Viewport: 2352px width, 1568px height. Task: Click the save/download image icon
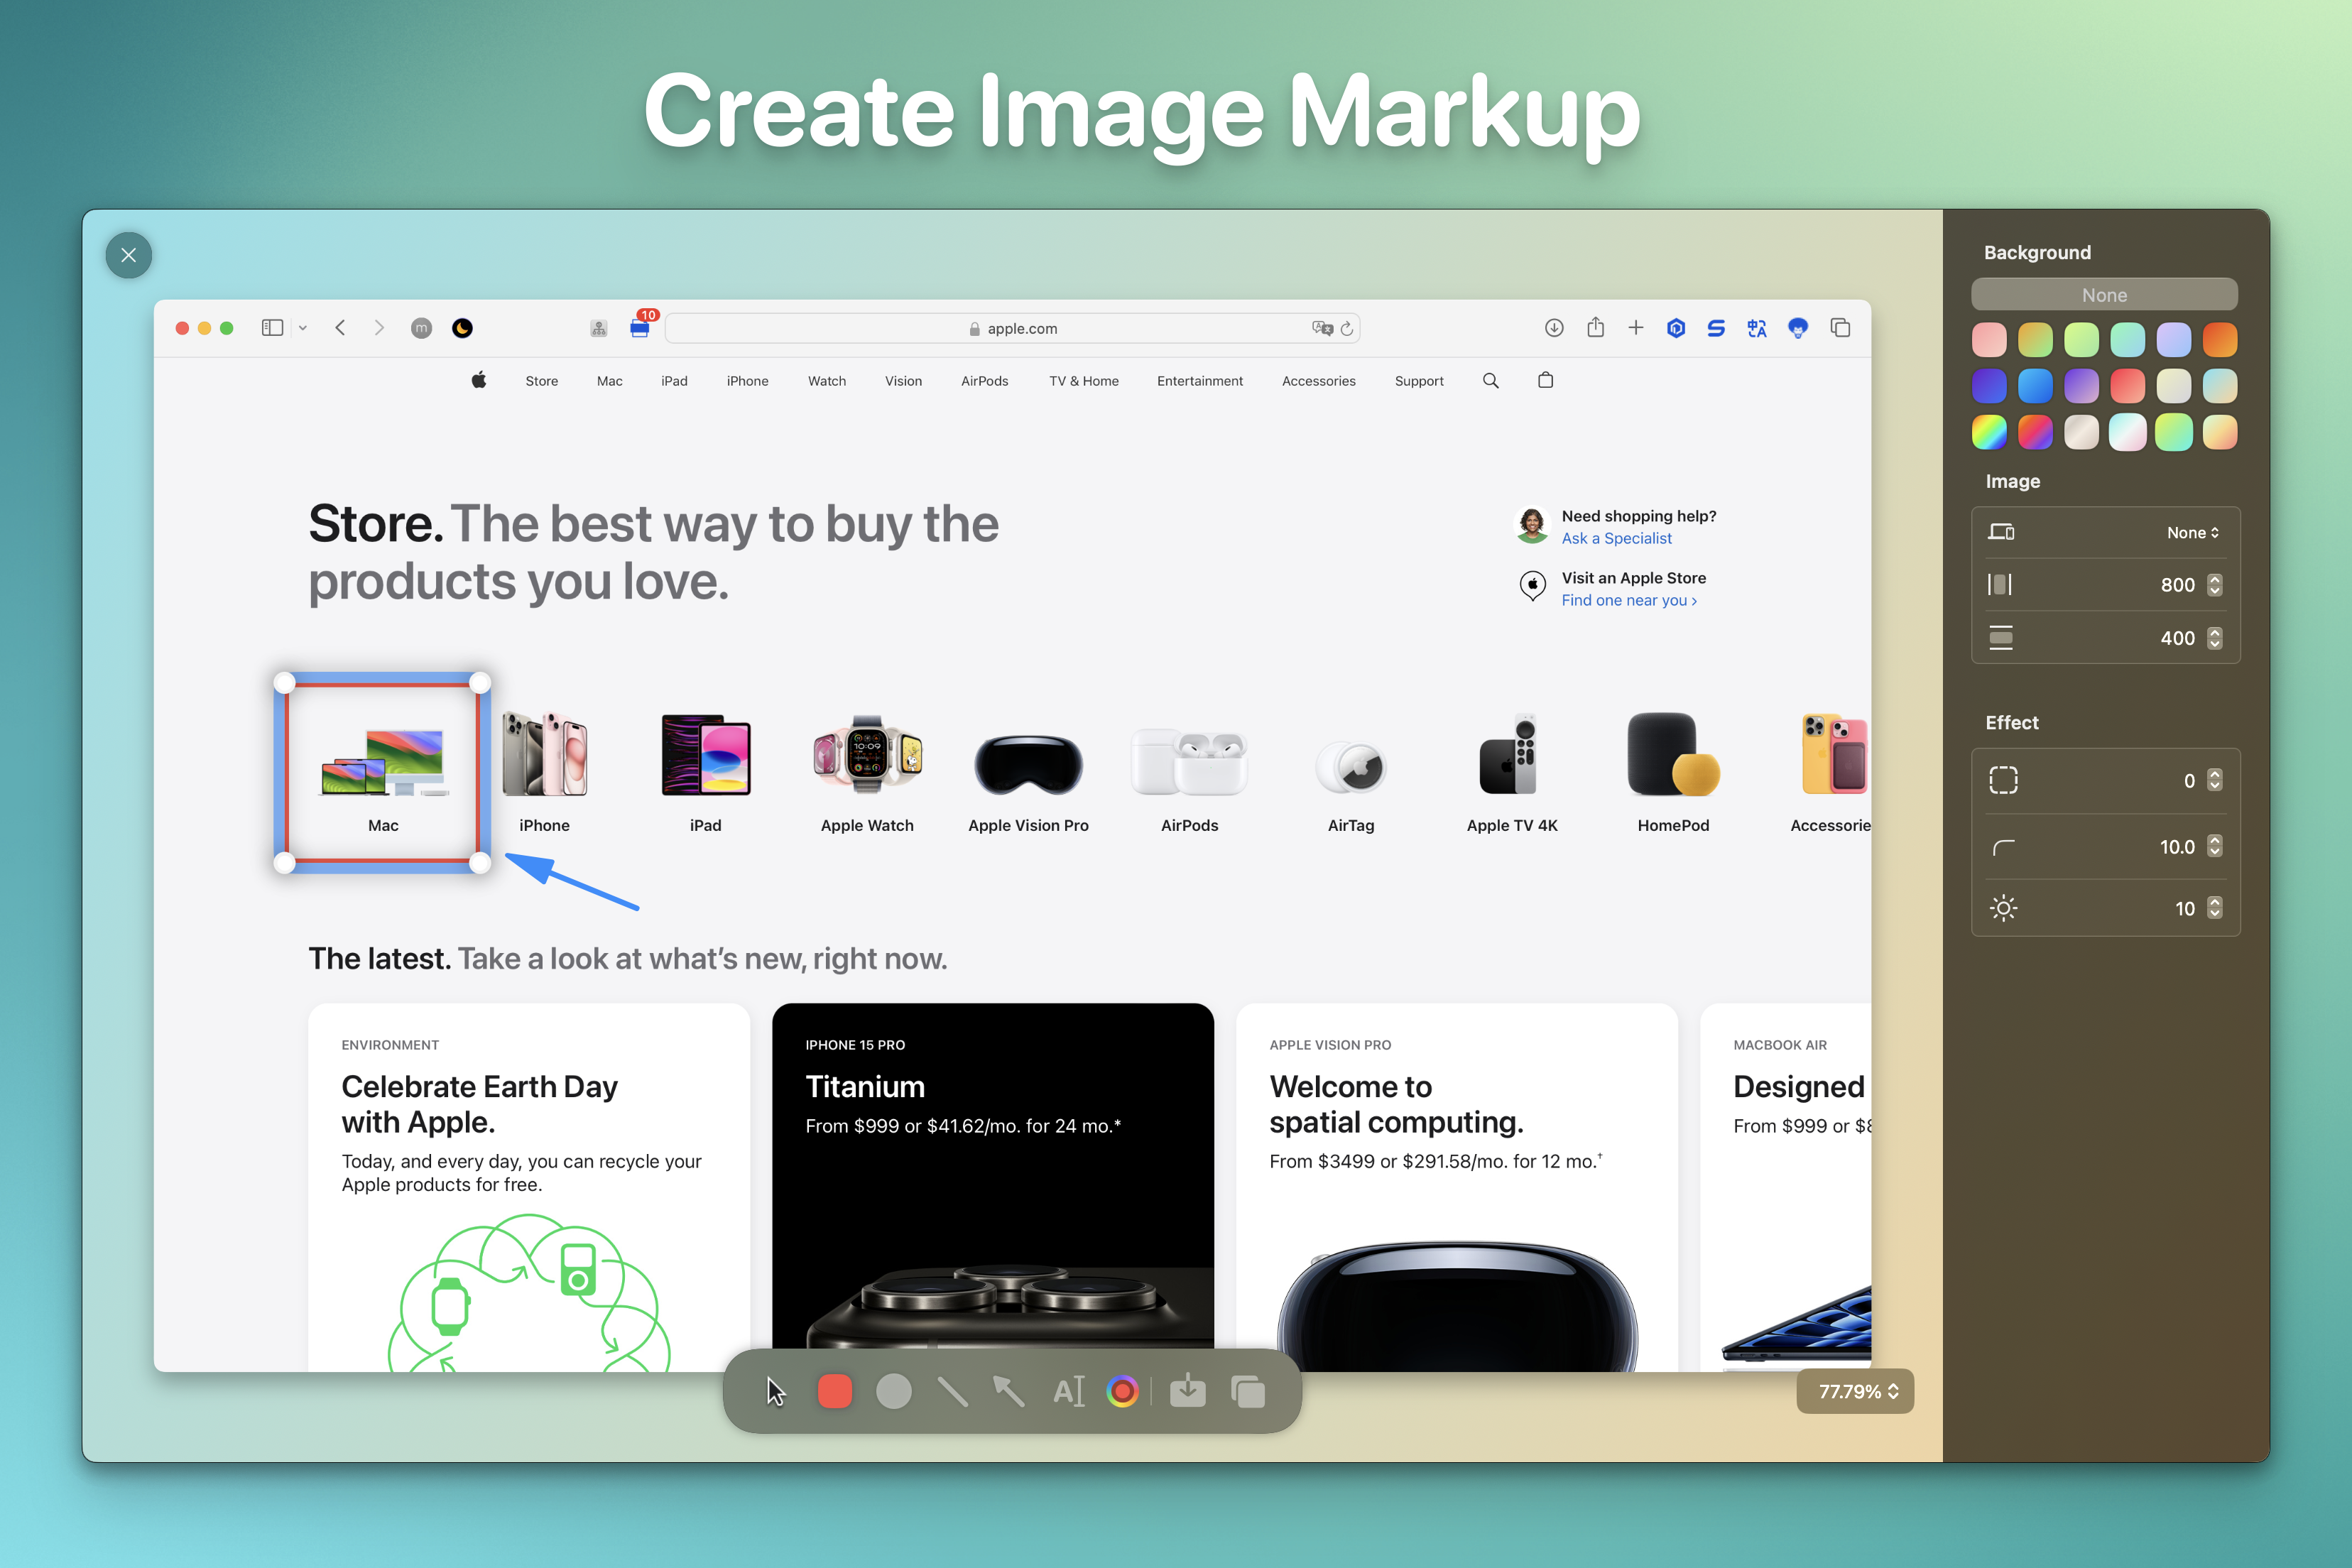(1188, 1391)
